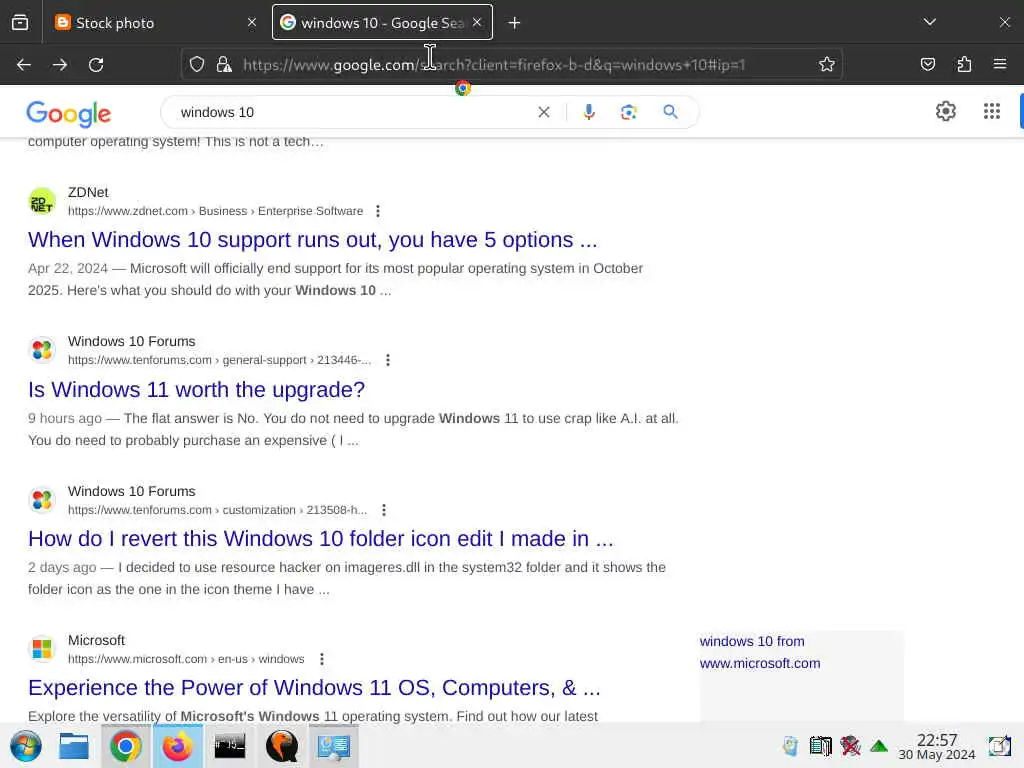
Task: Switch to Chrome in the taskbar
Action: pyautogui.click(x=125, y=746)
